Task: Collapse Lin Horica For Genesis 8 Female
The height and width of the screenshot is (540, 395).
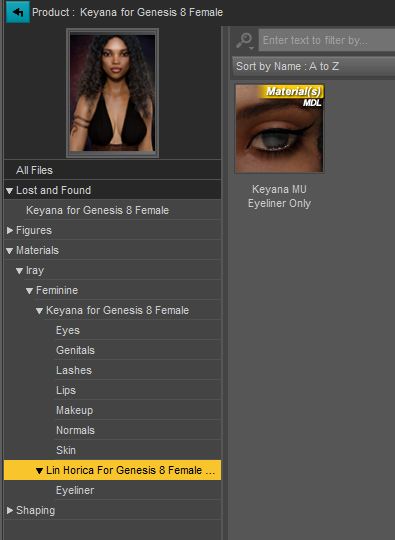Action: pos(40,471)
